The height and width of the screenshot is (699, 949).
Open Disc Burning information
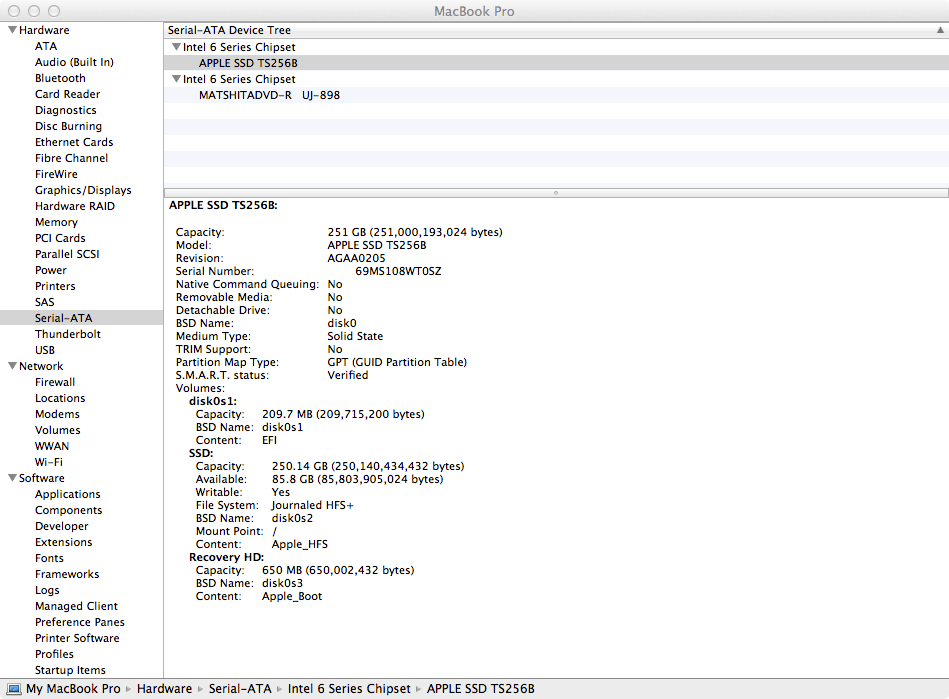coord(68,126)
